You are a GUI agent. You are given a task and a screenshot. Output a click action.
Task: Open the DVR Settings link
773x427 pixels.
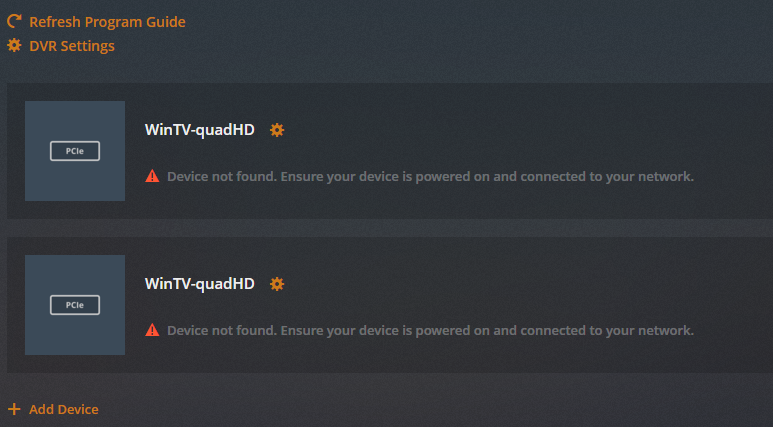[71, 46]
